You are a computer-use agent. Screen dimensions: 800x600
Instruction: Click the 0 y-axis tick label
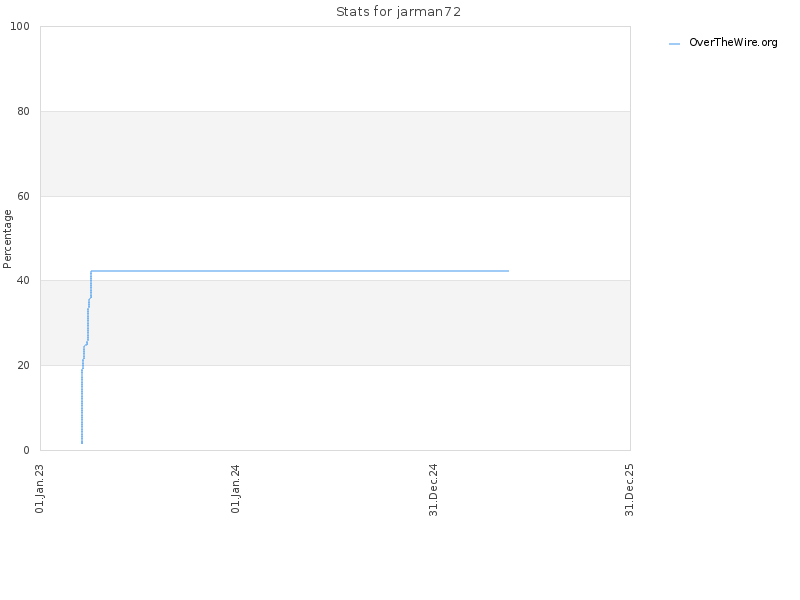point(27,450)
